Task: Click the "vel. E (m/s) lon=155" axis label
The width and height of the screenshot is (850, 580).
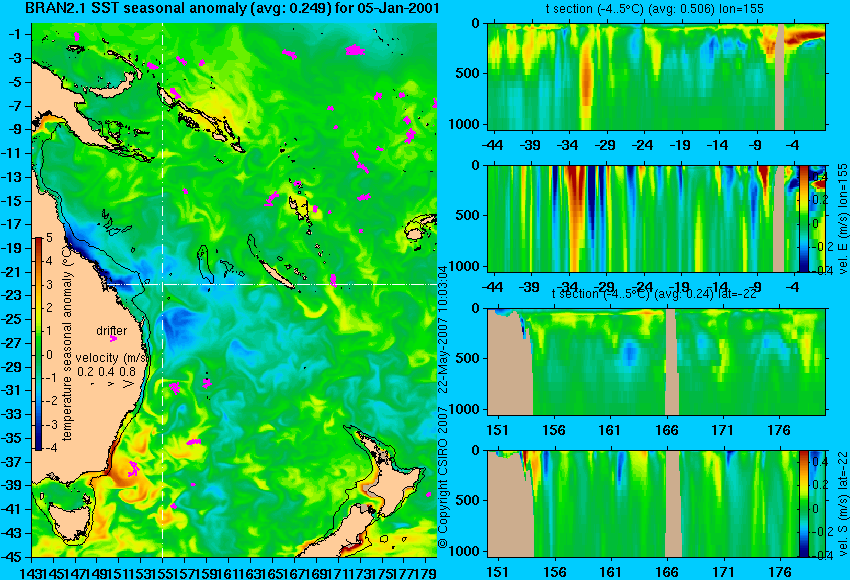Action: [843, 218]
